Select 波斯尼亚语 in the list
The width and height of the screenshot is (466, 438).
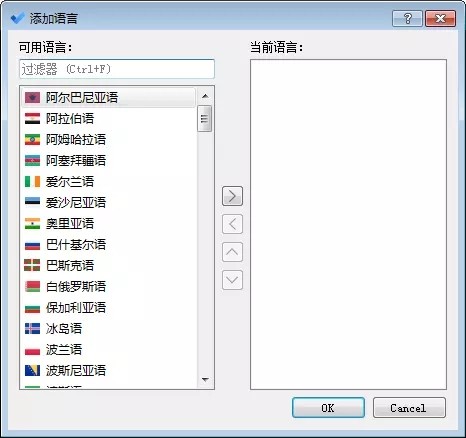click(x=108, y=371)
